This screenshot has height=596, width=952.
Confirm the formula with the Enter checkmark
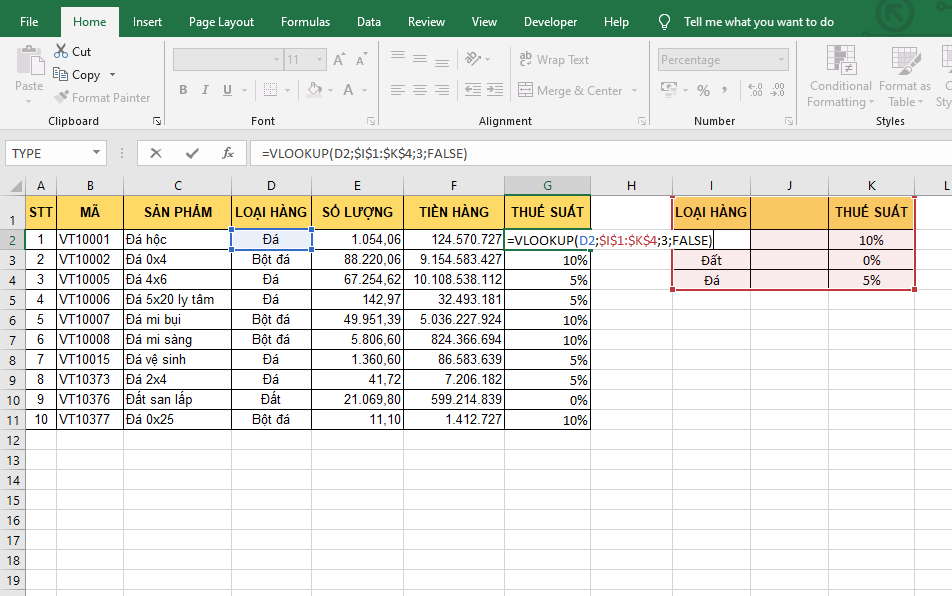tap(192, 153)
